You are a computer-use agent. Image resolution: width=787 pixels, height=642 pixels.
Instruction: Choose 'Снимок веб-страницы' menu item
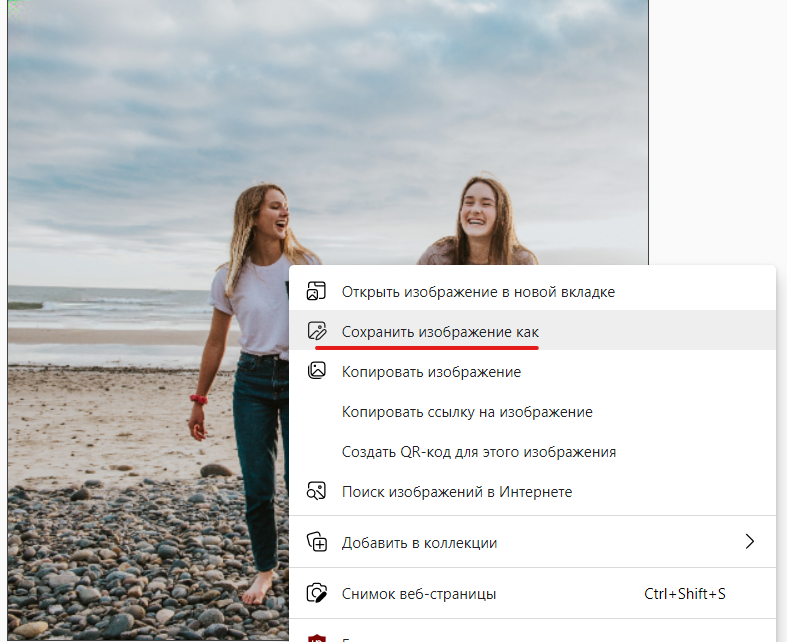click(x=533, y=593)
